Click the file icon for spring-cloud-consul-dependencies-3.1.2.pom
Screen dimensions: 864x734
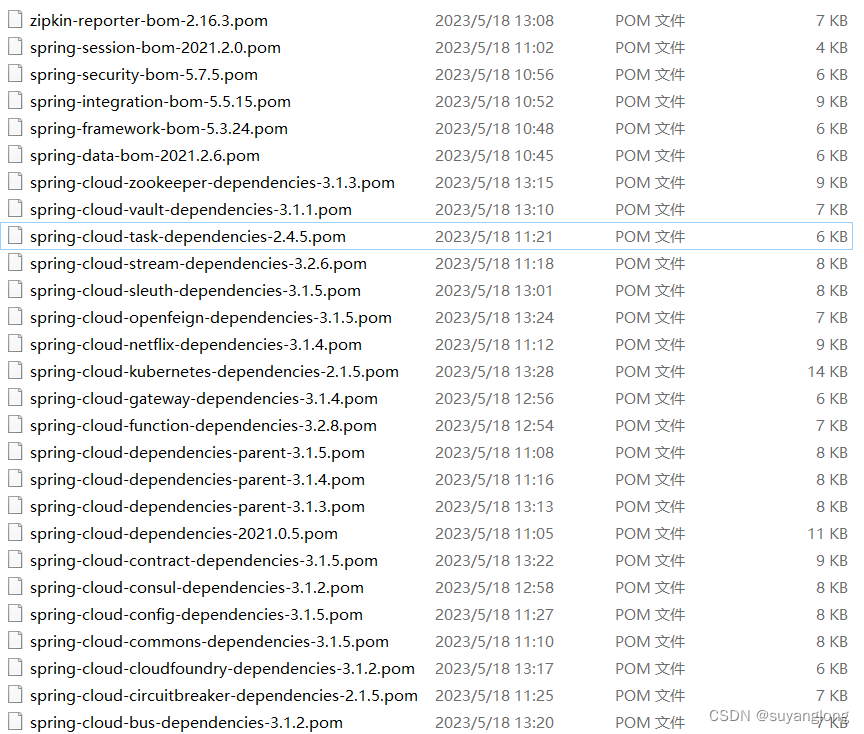pos(15,587)
